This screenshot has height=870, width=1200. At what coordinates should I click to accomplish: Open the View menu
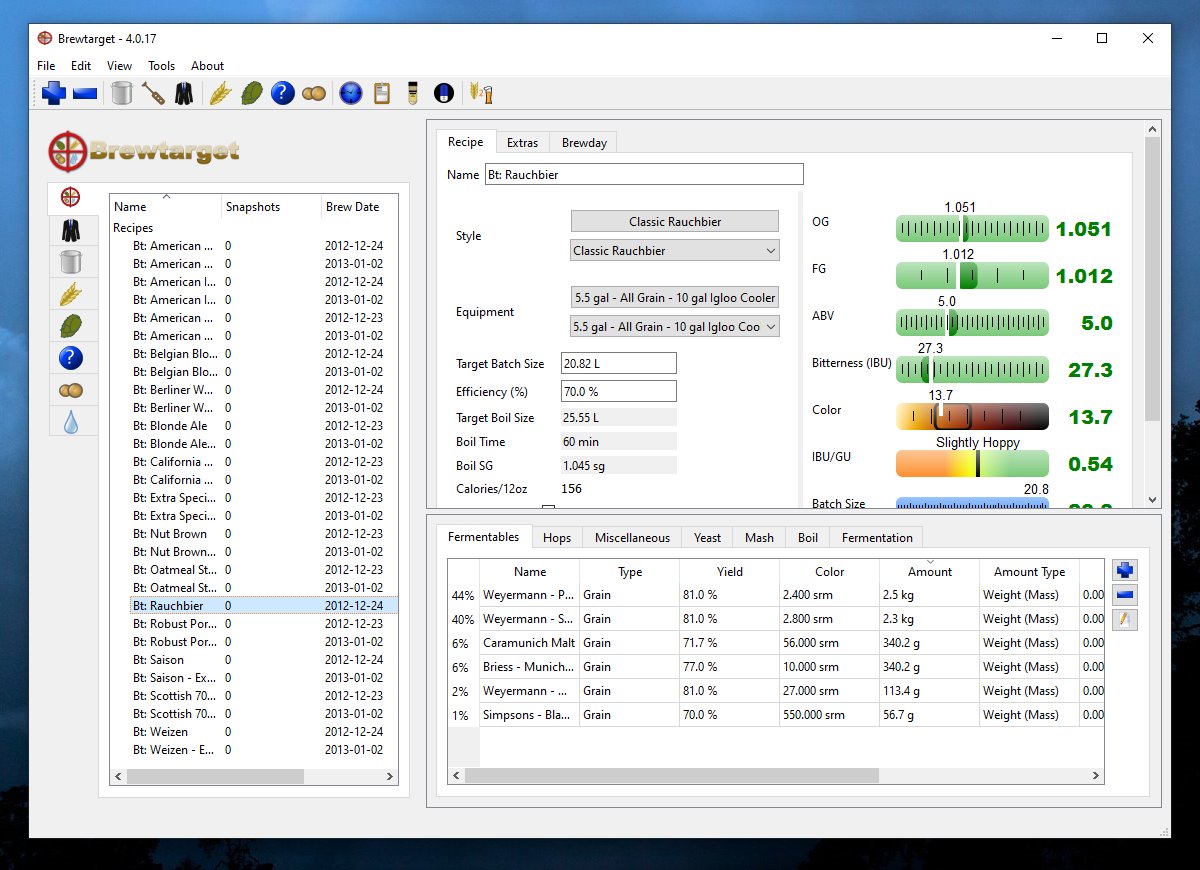(x=119, y=66)
